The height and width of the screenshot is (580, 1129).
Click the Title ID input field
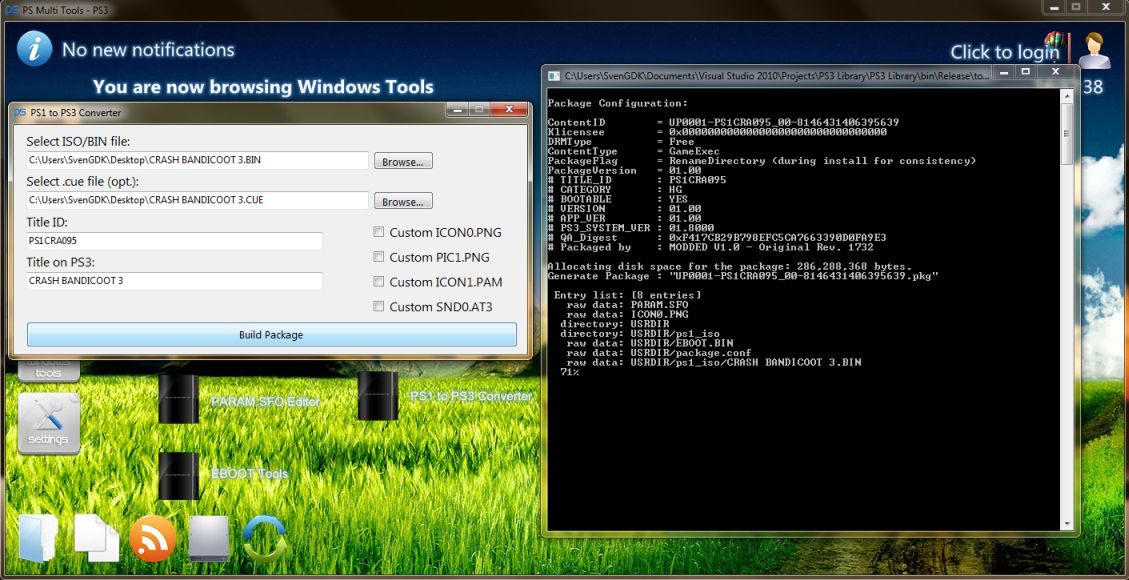[x=175, y=241]
